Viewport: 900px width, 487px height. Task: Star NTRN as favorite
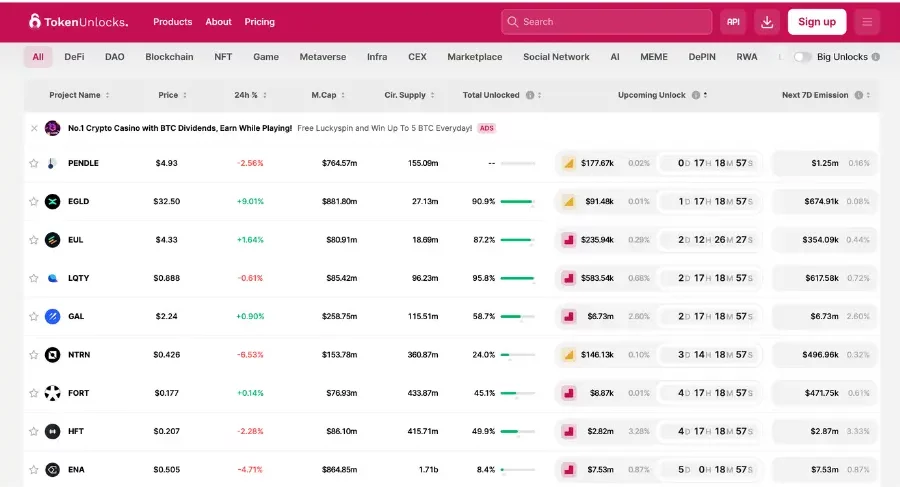pos(34,355)
